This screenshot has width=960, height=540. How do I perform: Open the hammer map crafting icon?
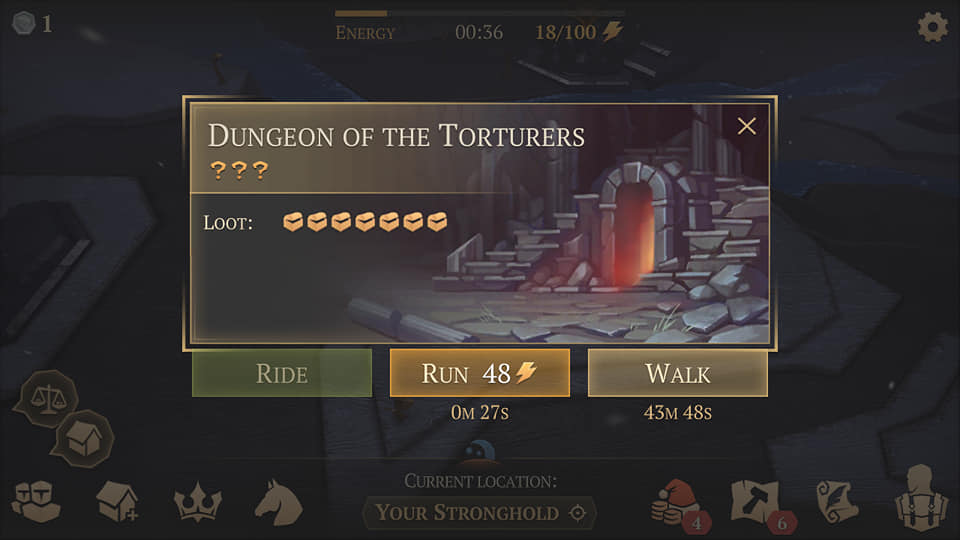[x=756, y=503]
